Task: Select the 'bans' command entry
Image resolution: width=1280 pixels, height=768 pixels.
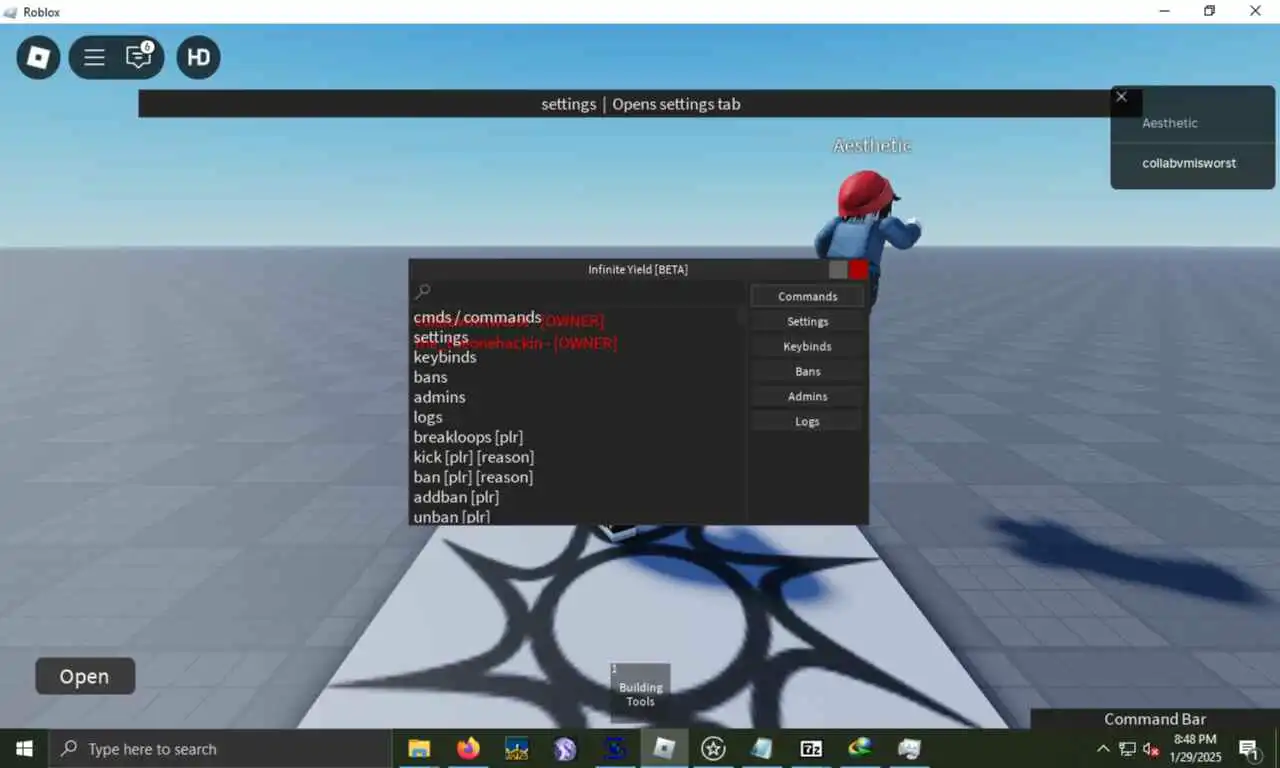Action: coord(430,377)
